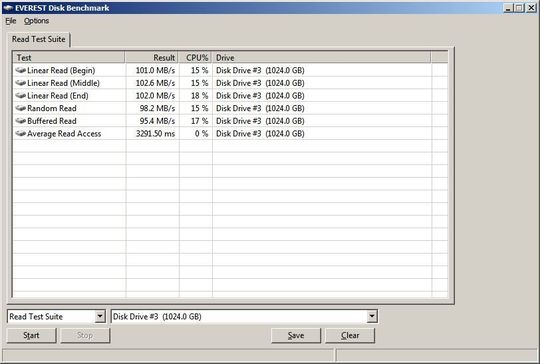The width and height of the screenshot is (540, 364).
Task: Click the Disk Drive #3 (1024.0 GB) combo box
Action: tap(244, 316)
